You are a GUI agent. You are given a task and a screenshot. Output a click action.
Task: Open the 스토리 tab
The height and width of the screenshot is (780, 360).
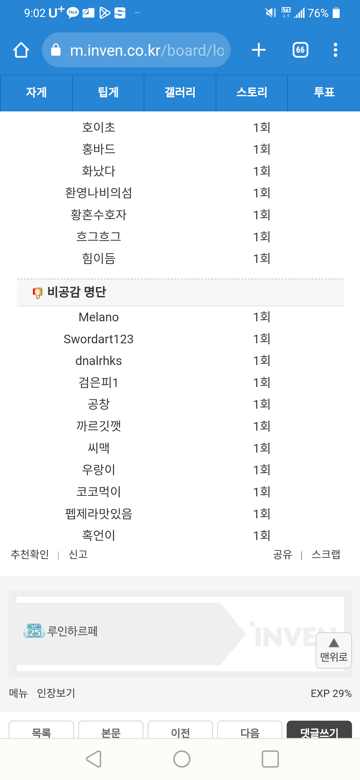pos(252,93)
